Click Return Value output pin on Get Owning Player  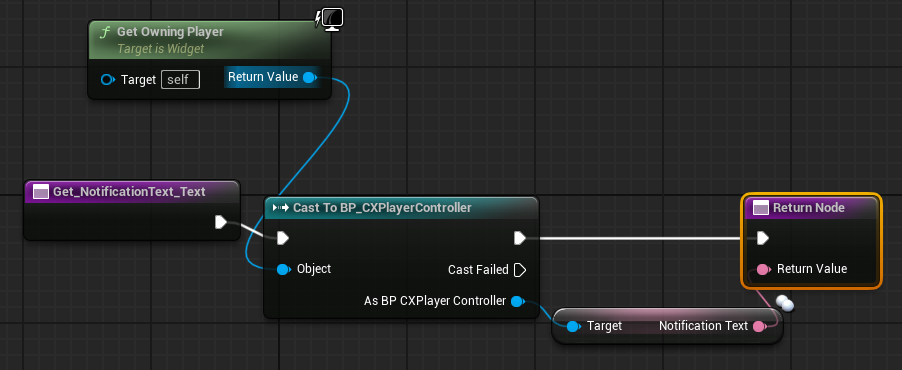click(309, 77)
